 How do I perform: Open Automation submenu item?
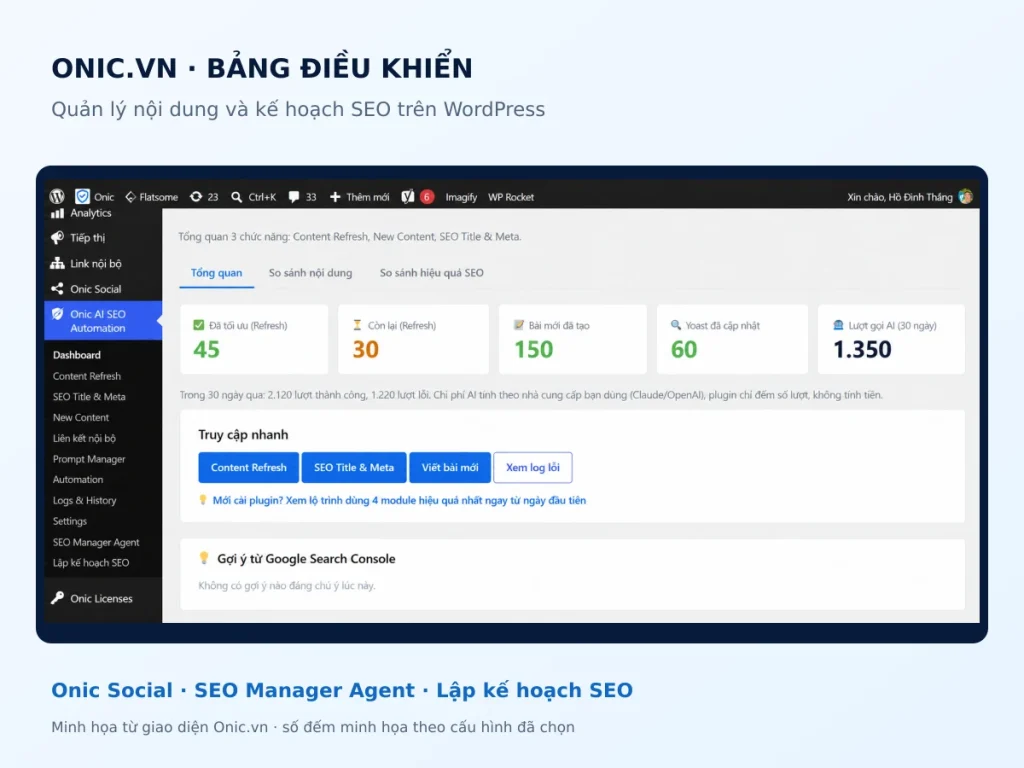[x=78, y=479]
